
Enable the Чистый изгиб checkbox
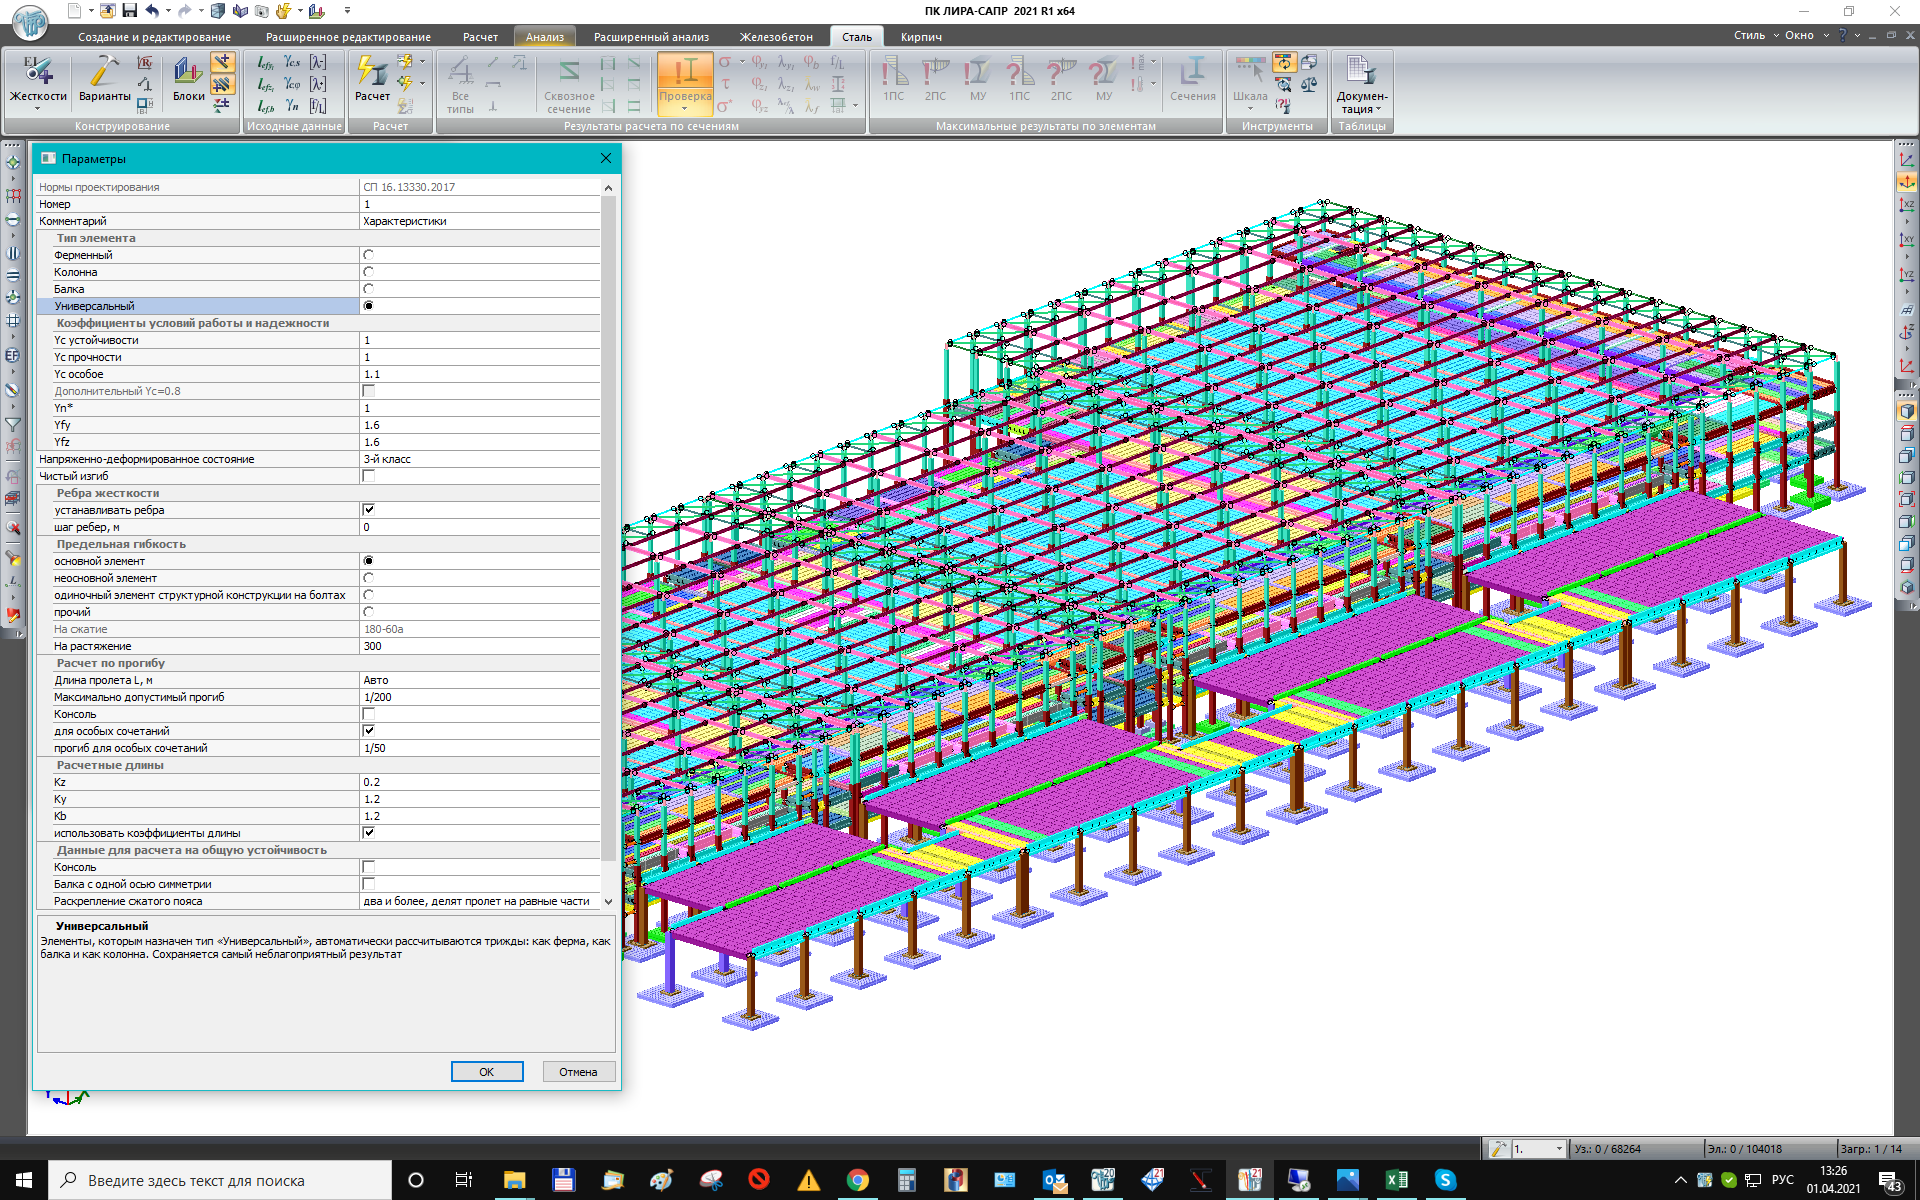368,476
